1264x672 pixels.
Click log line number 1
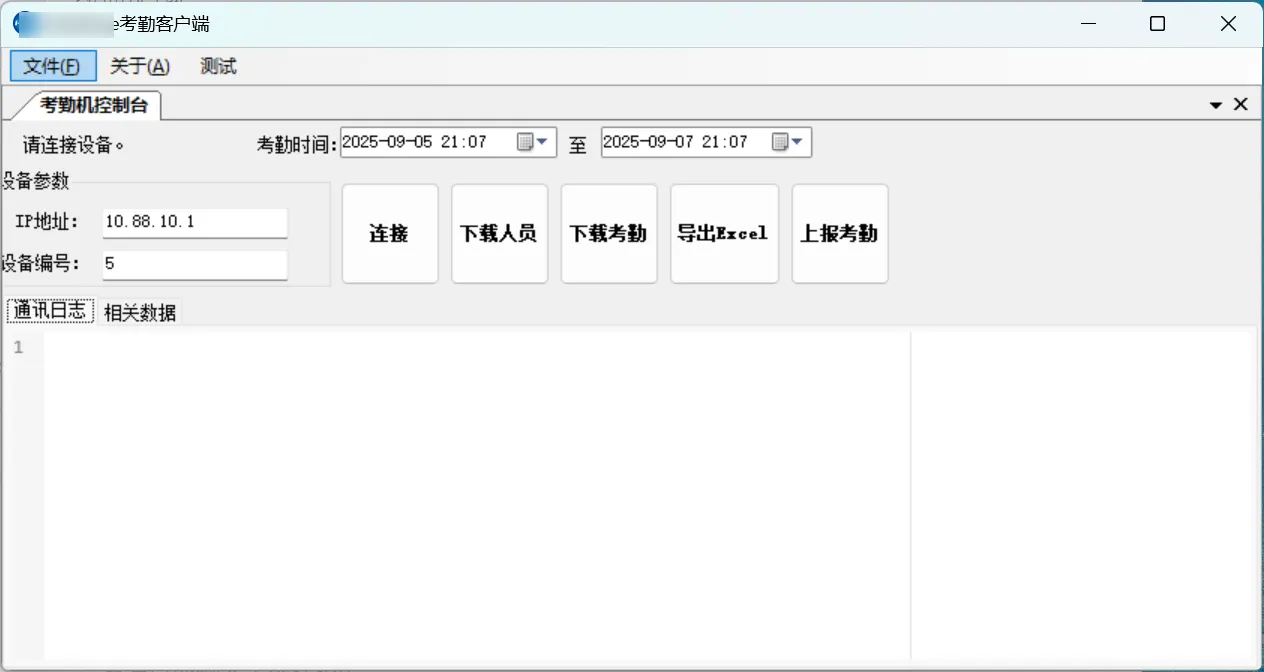pos(18,347)
